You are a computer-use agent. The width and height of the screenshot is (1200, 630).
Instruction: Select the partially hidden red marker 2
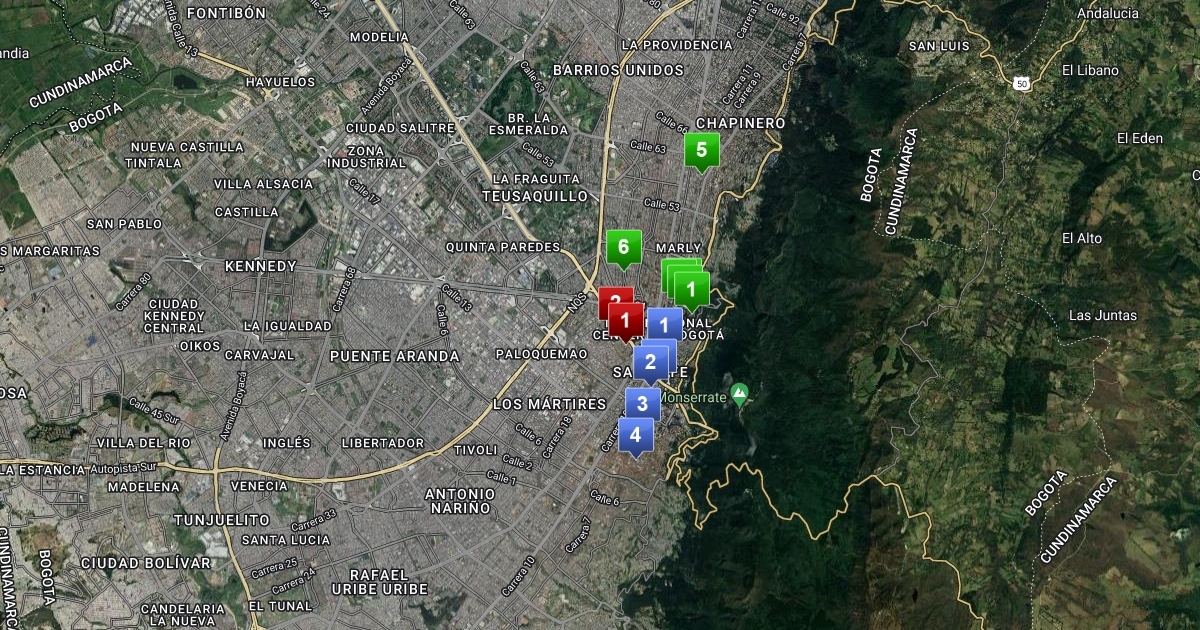pyautogui.click(x=614, y=297)
